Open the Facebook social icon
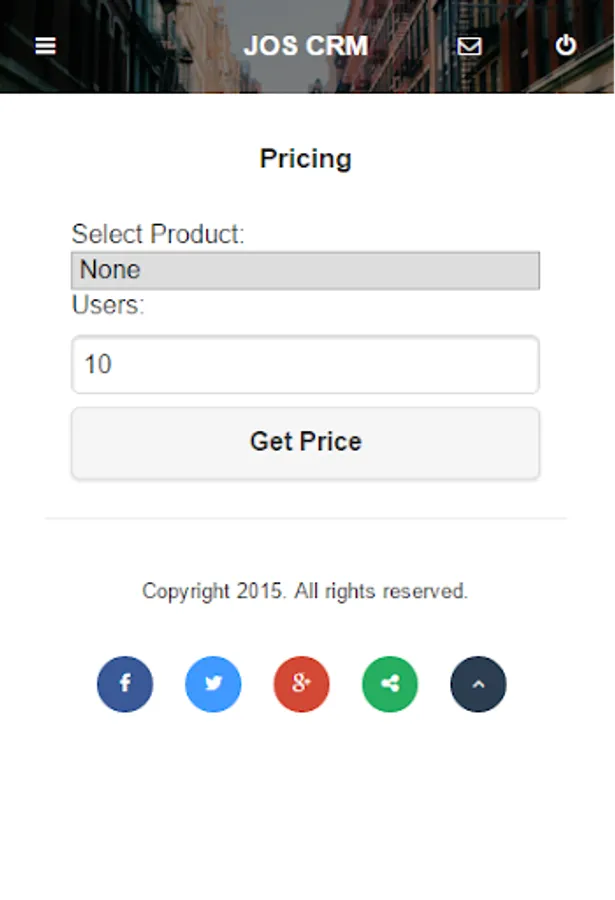 125,684
